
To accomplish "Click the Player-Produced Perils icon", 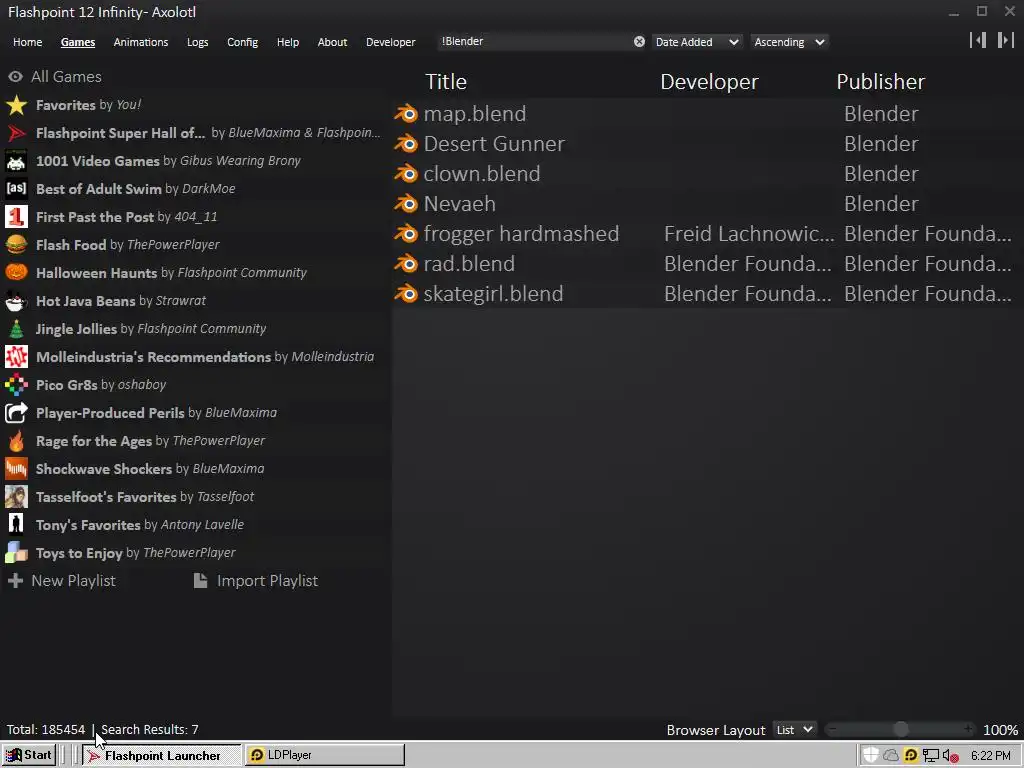I will (16, 413).
